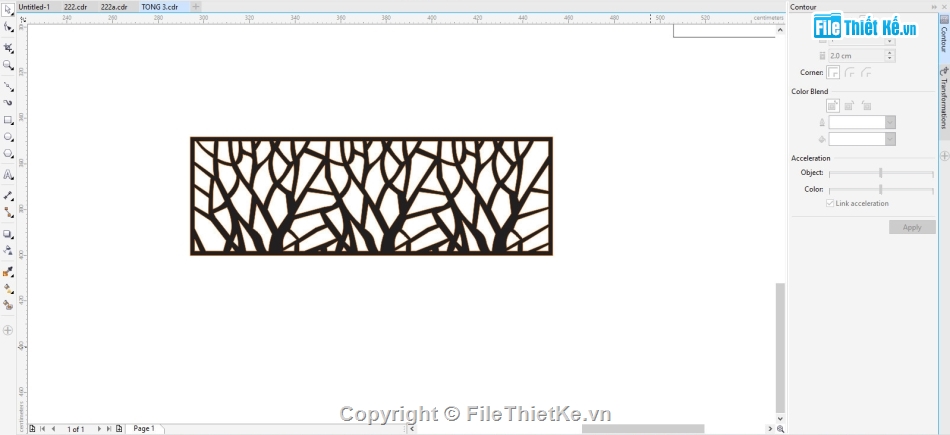This screenshot has width=950, height=435.
Task: Select counterclockwise contour color blend
Action: 866,105
